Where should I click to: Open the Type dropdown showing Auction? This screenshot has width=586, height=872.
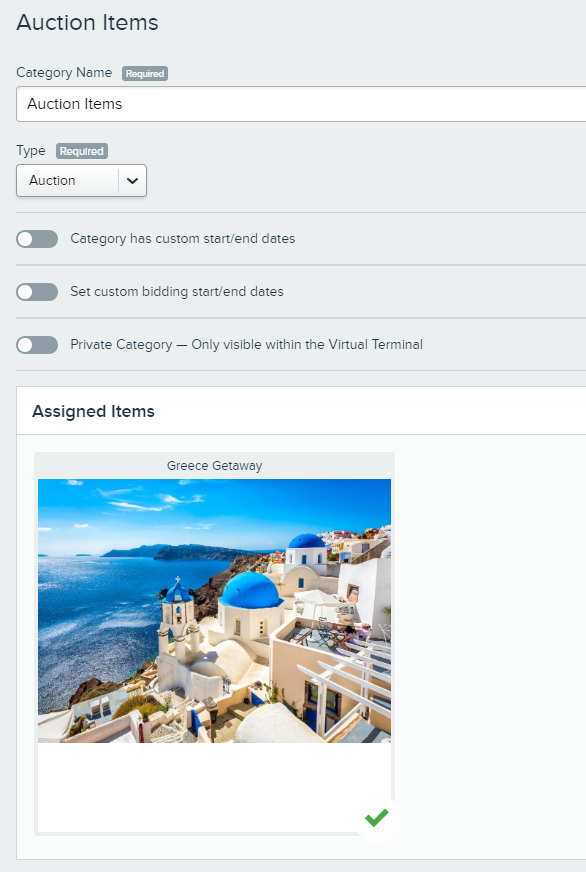point(82,180)
